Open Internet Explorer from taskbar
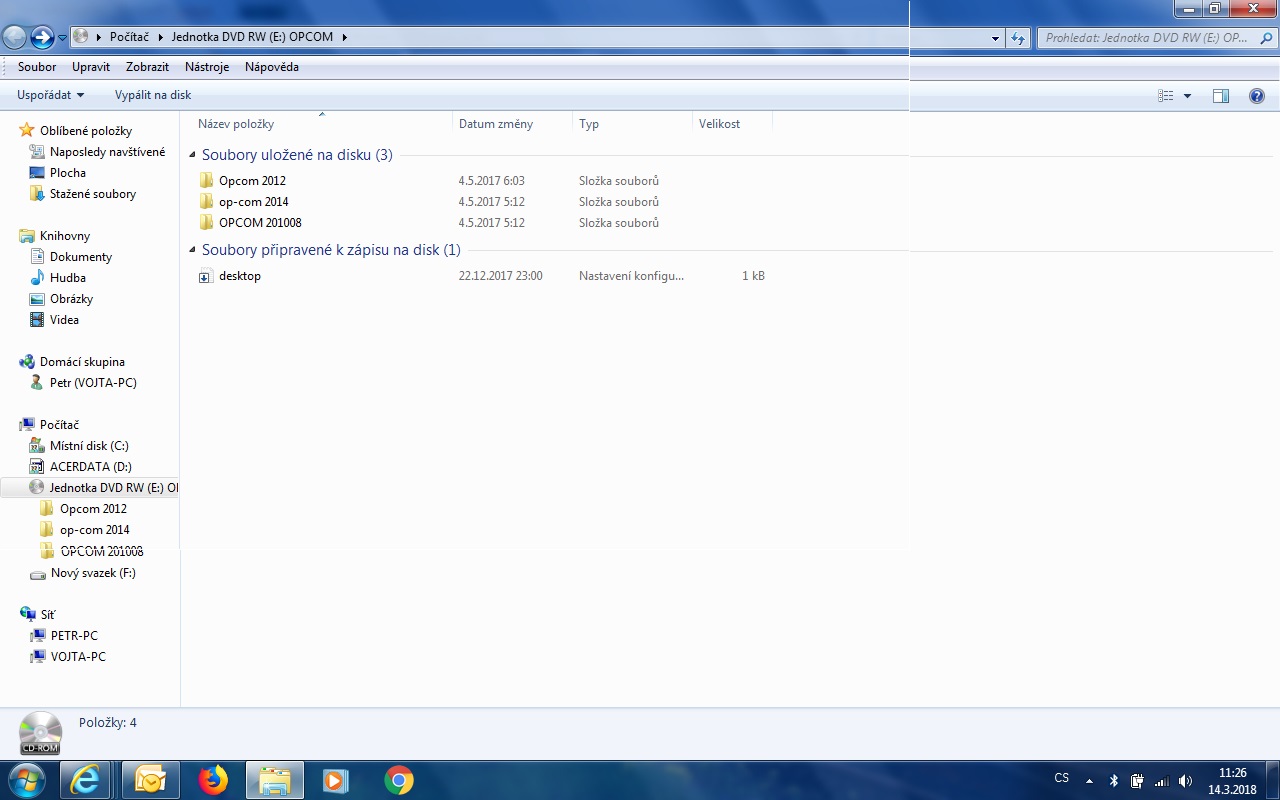The width and height of the screenshot is (1280, 800). pyautogui.click(x=85, y=780)
